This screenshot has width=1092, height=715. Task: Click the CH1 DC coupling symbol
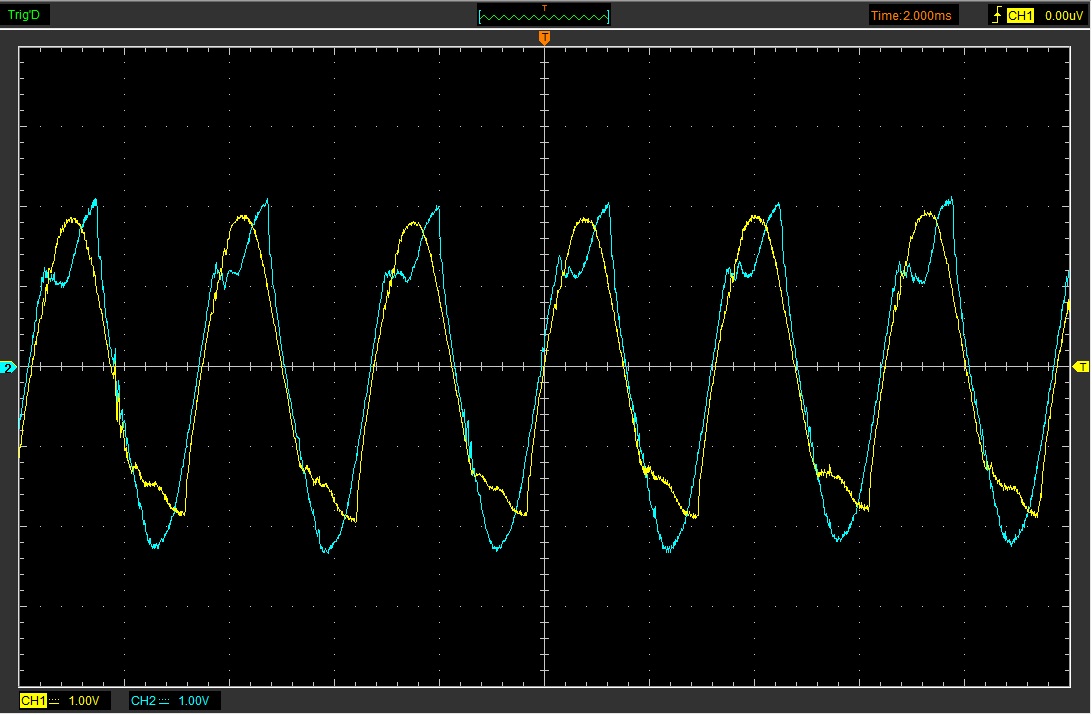[55, 701]
